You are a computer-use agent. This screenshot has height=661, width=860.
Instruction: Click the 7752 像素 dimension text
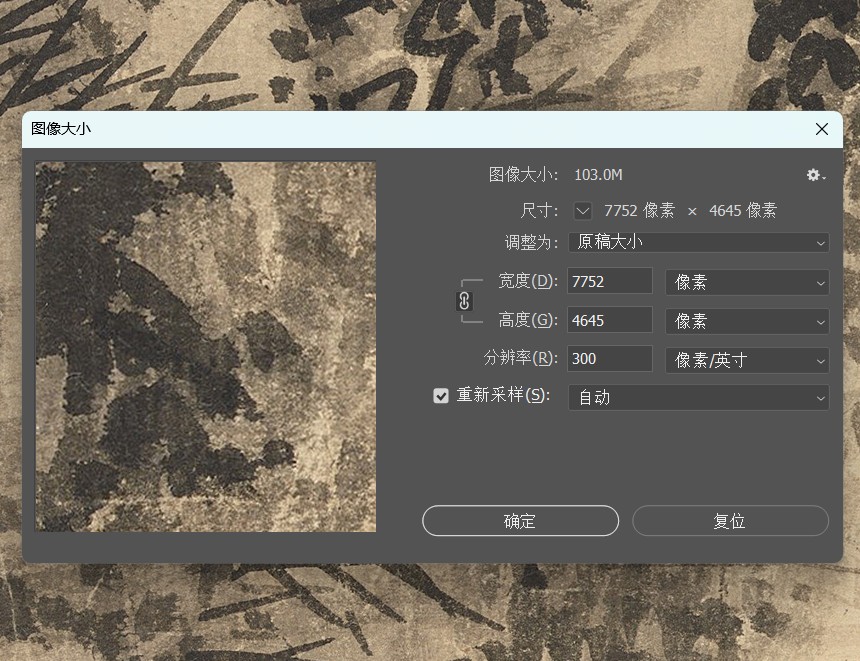point(639,211)
